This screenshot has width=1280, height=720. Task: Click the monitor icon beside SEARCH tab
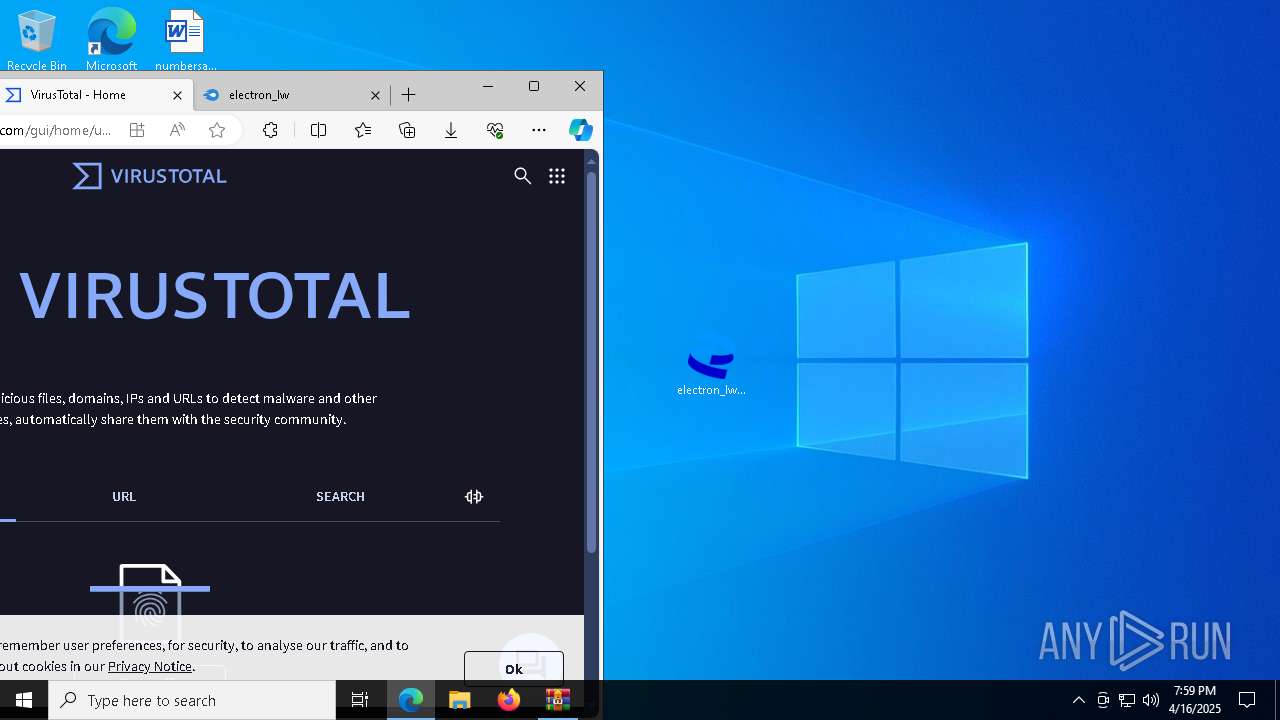(474, 496)
